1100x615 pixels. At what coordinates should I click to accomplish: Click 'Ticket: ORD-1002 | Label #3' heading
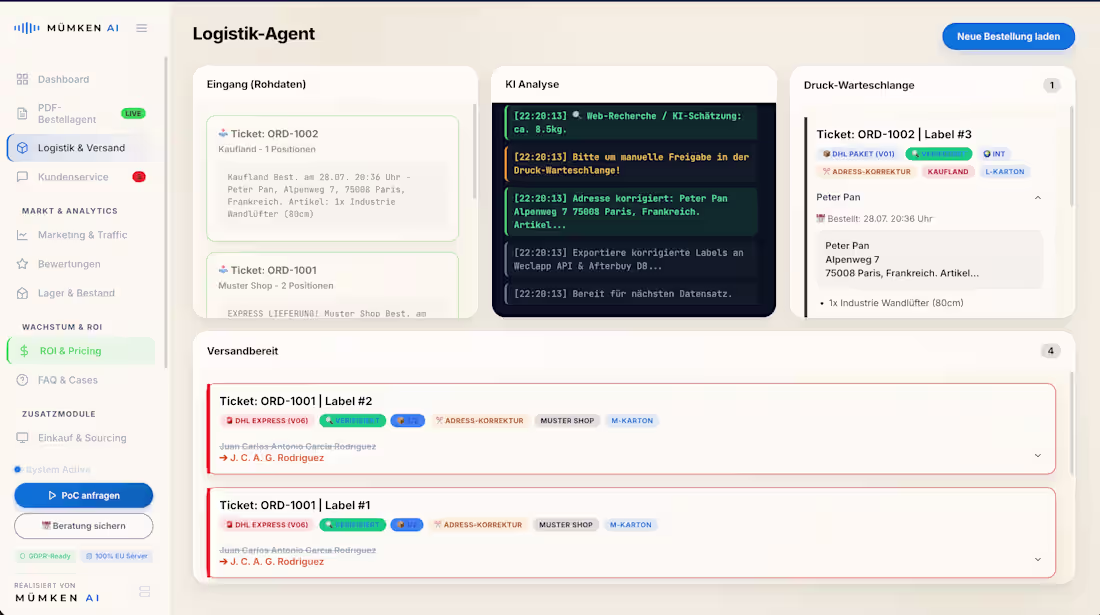coord(894,134)
